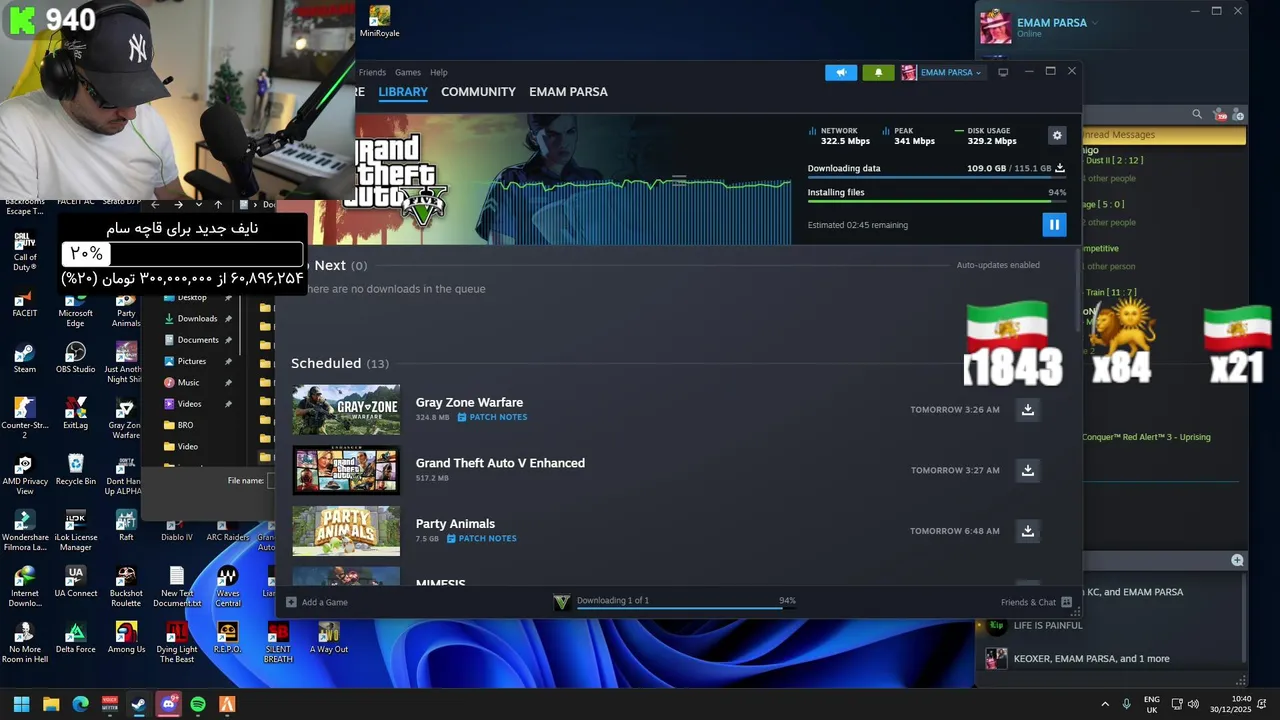Search friends using the magnifier icon
Image resolution: width=1280 pixels, height=720 pixels.
pos(1197,114)
